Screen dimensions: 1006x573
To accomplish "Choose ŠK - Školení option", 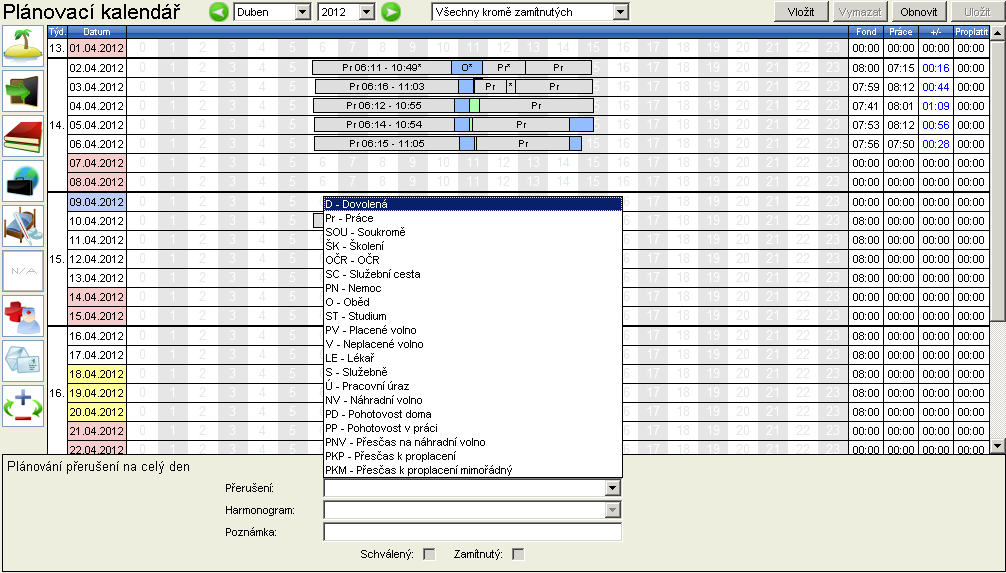I will tap(473, 246).
